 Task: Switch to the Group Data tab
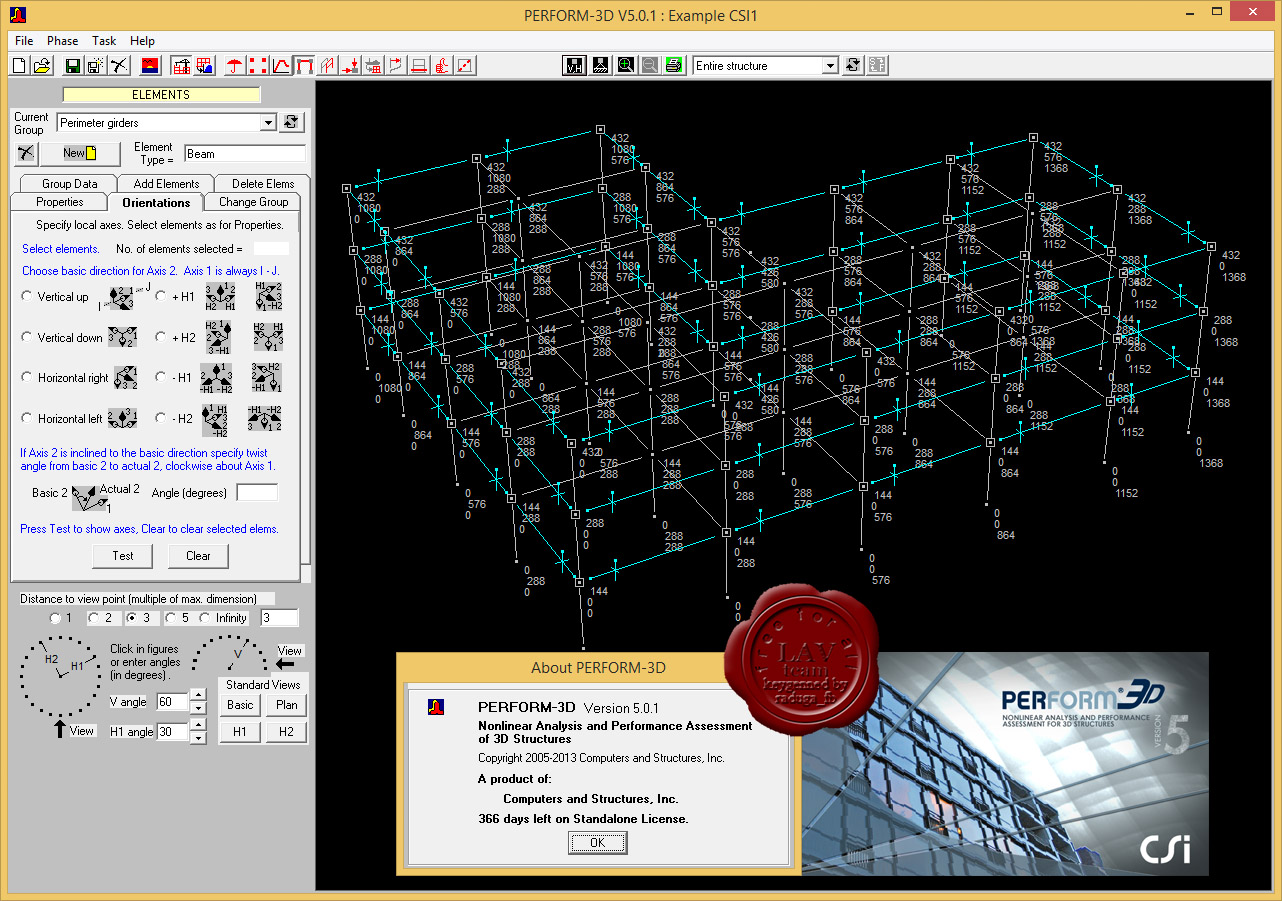pos(70,184)
